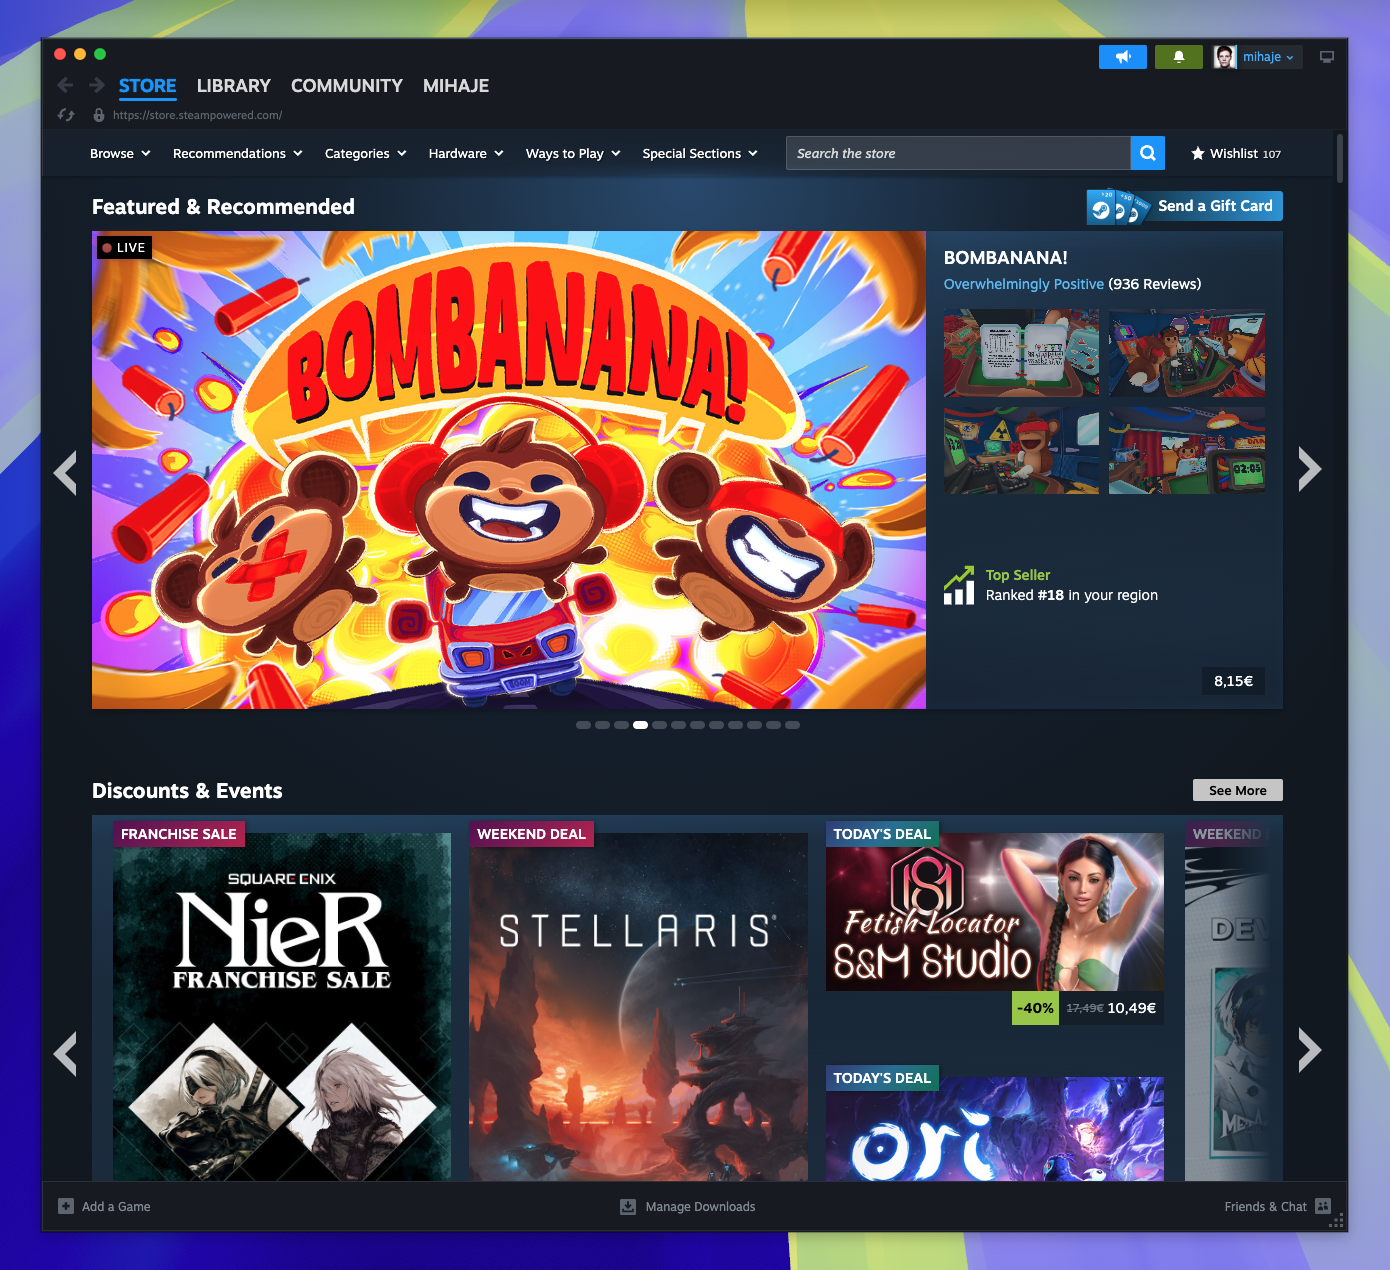Viewport: 1390px width, 1270px height.
Task: Click the Manage Downloads icon
Action: coord(628,1206)
